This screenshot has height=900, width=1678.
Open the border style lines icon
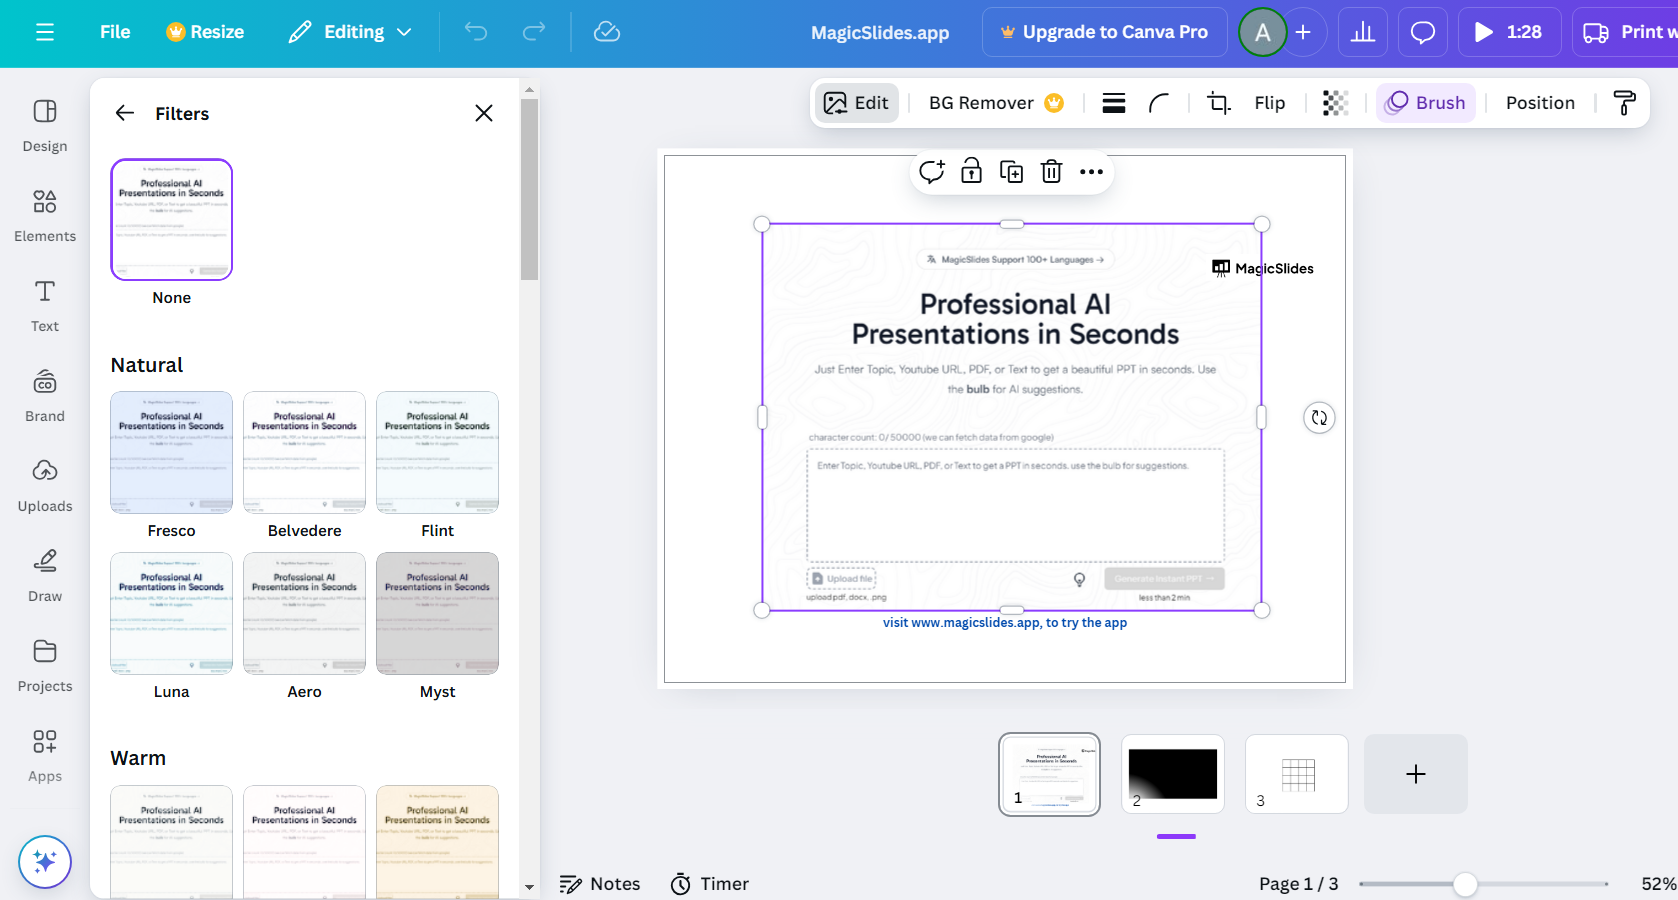pyautogui.click(x=1114, y=103)
